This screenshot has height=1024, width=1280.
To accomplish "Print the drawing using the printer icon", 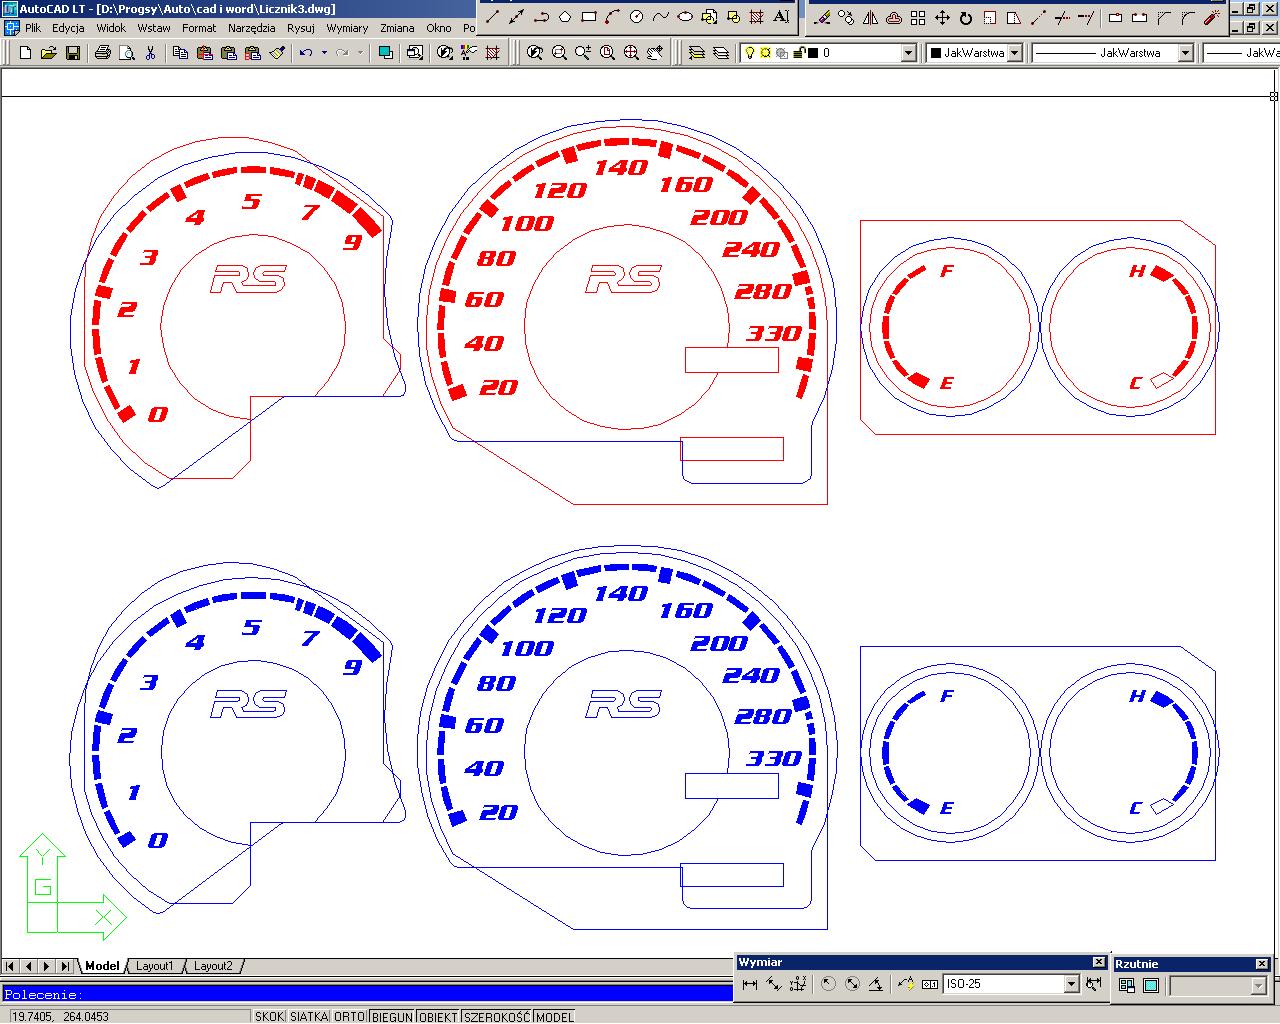I will click(x=102, y=53).
